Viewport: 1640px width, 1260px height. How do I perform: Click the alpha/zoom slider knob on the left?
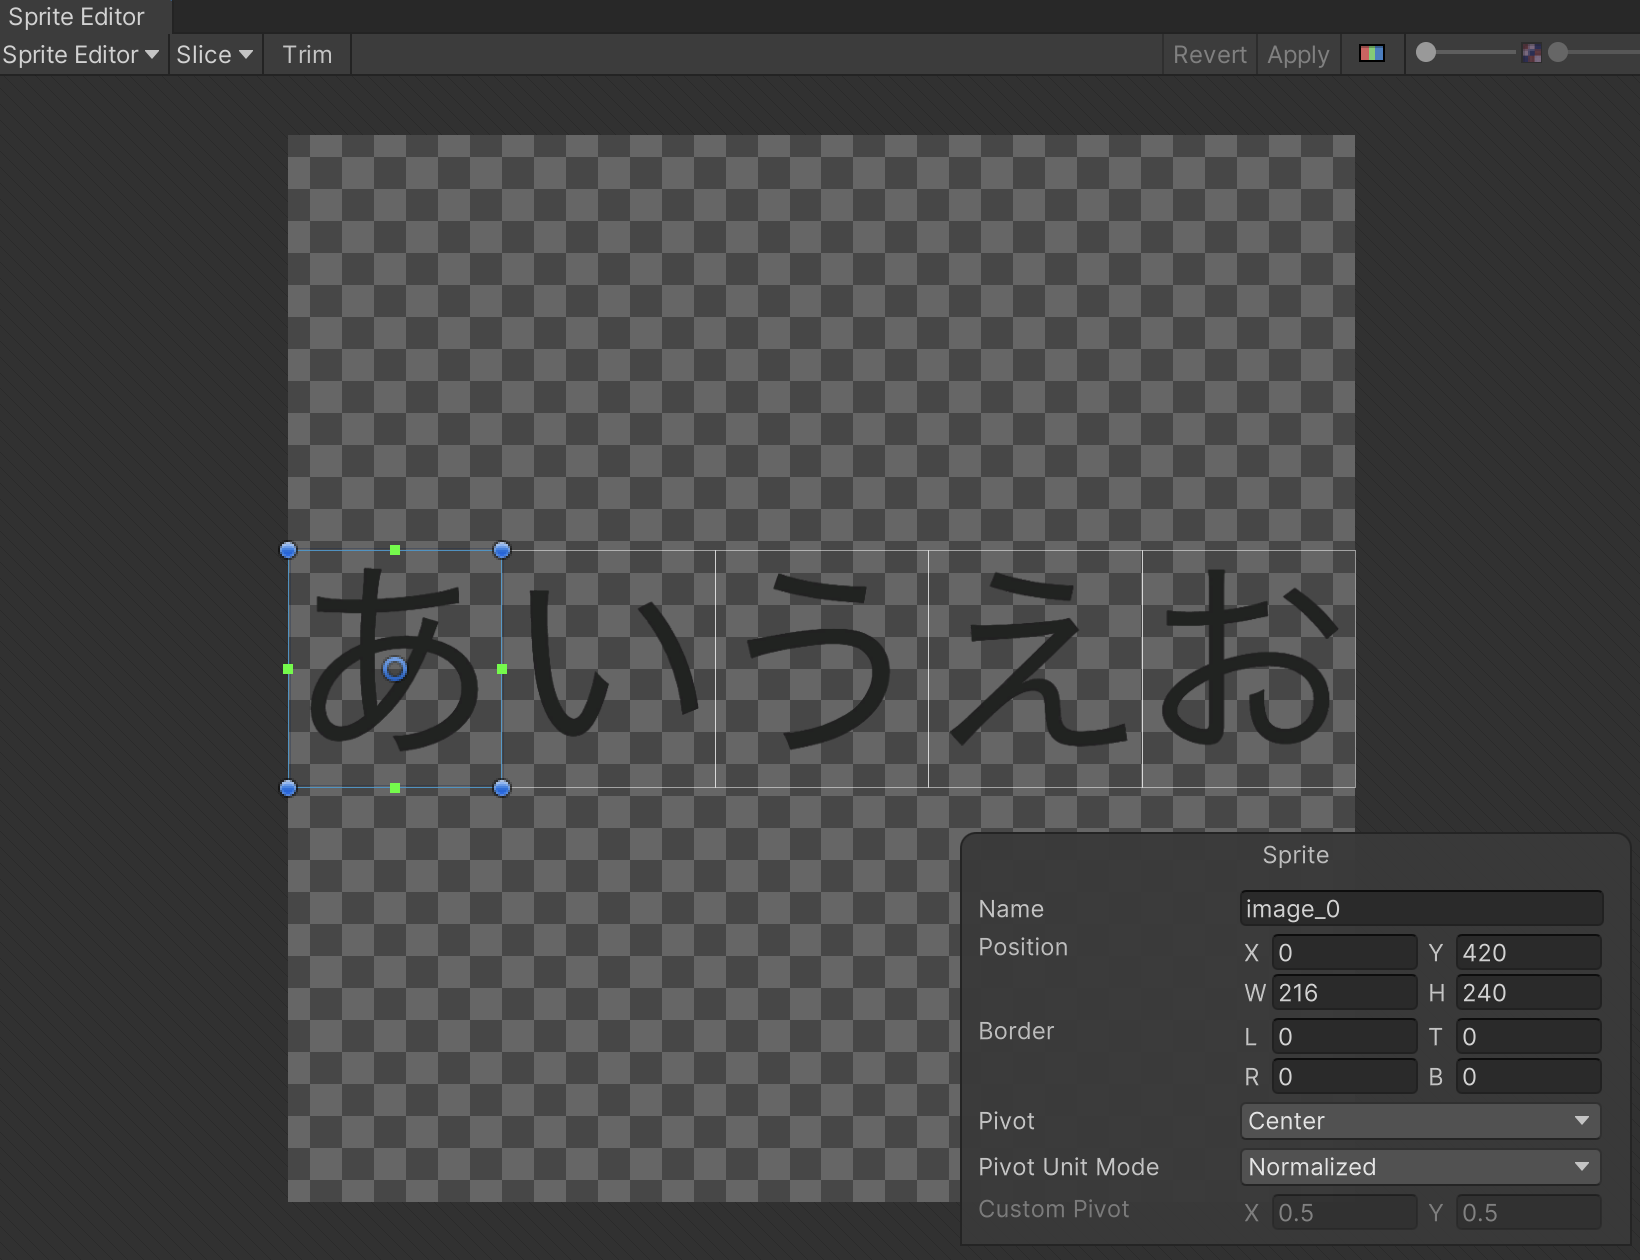(x=1426, y=53)
